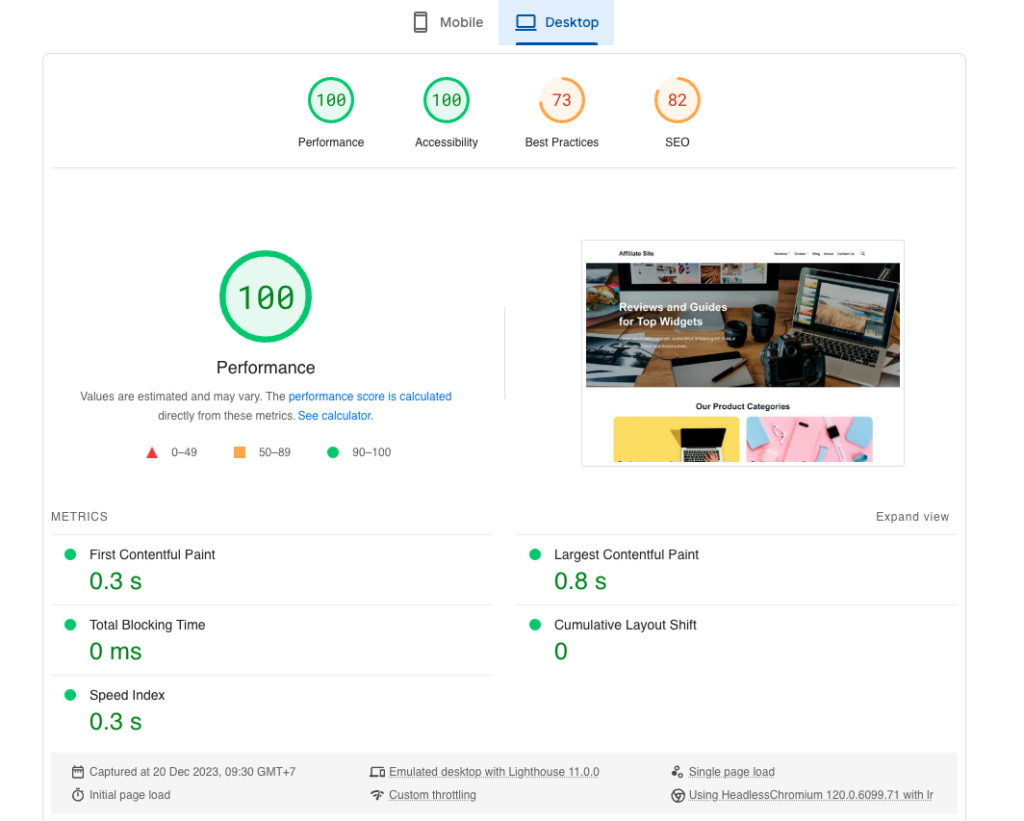The width and height of the screenshot is (1024, 821).
Task: Click the SEO score gauge
Action: (677, 99)
